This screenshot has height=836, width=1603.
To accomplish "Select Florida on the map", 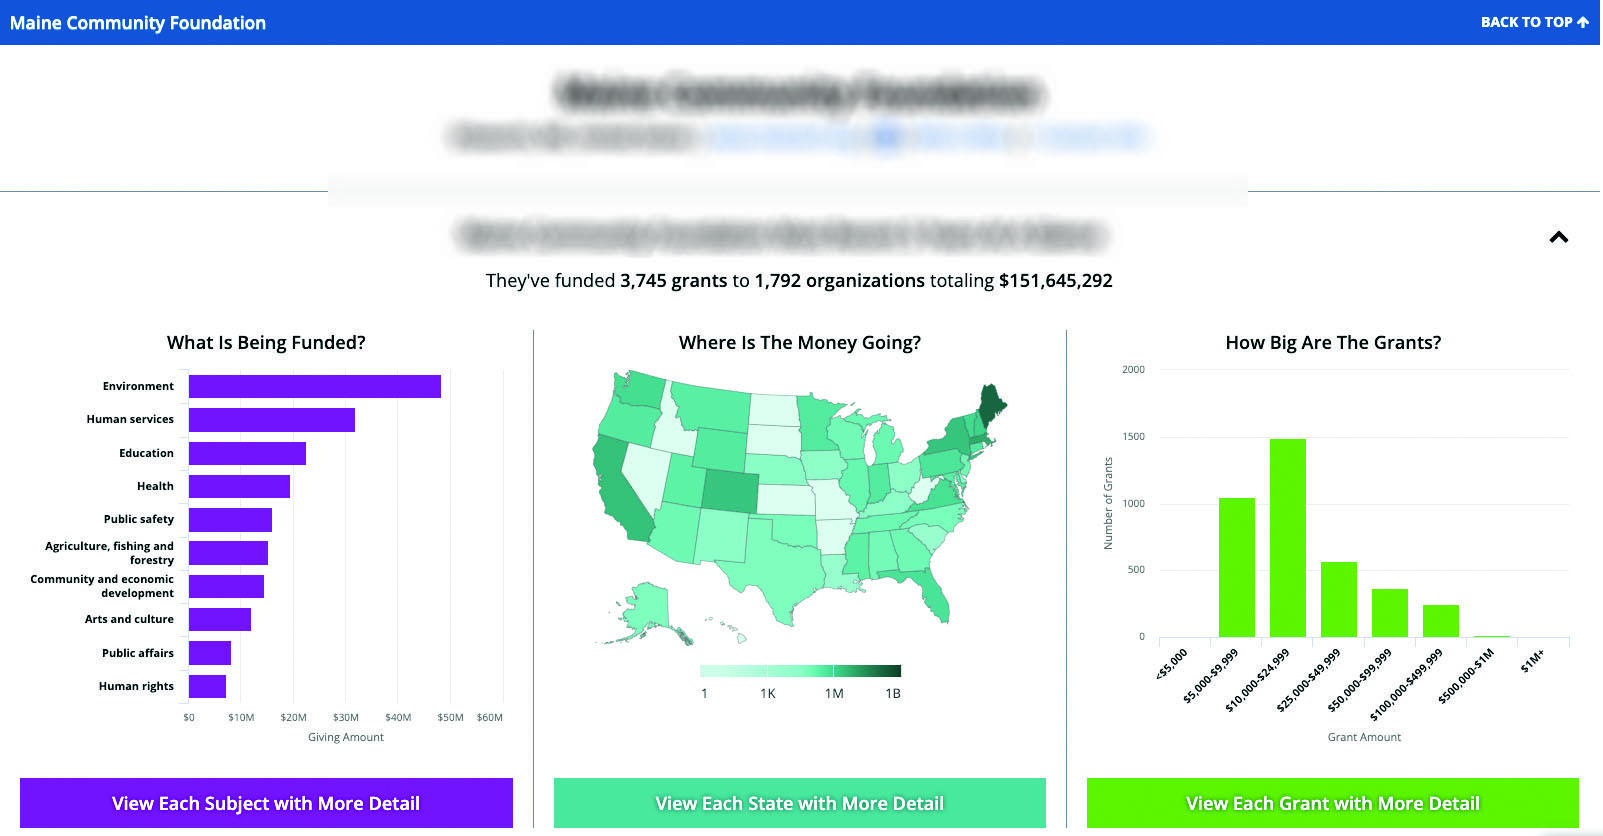I will pyautogui.click(x=935, y=597).
